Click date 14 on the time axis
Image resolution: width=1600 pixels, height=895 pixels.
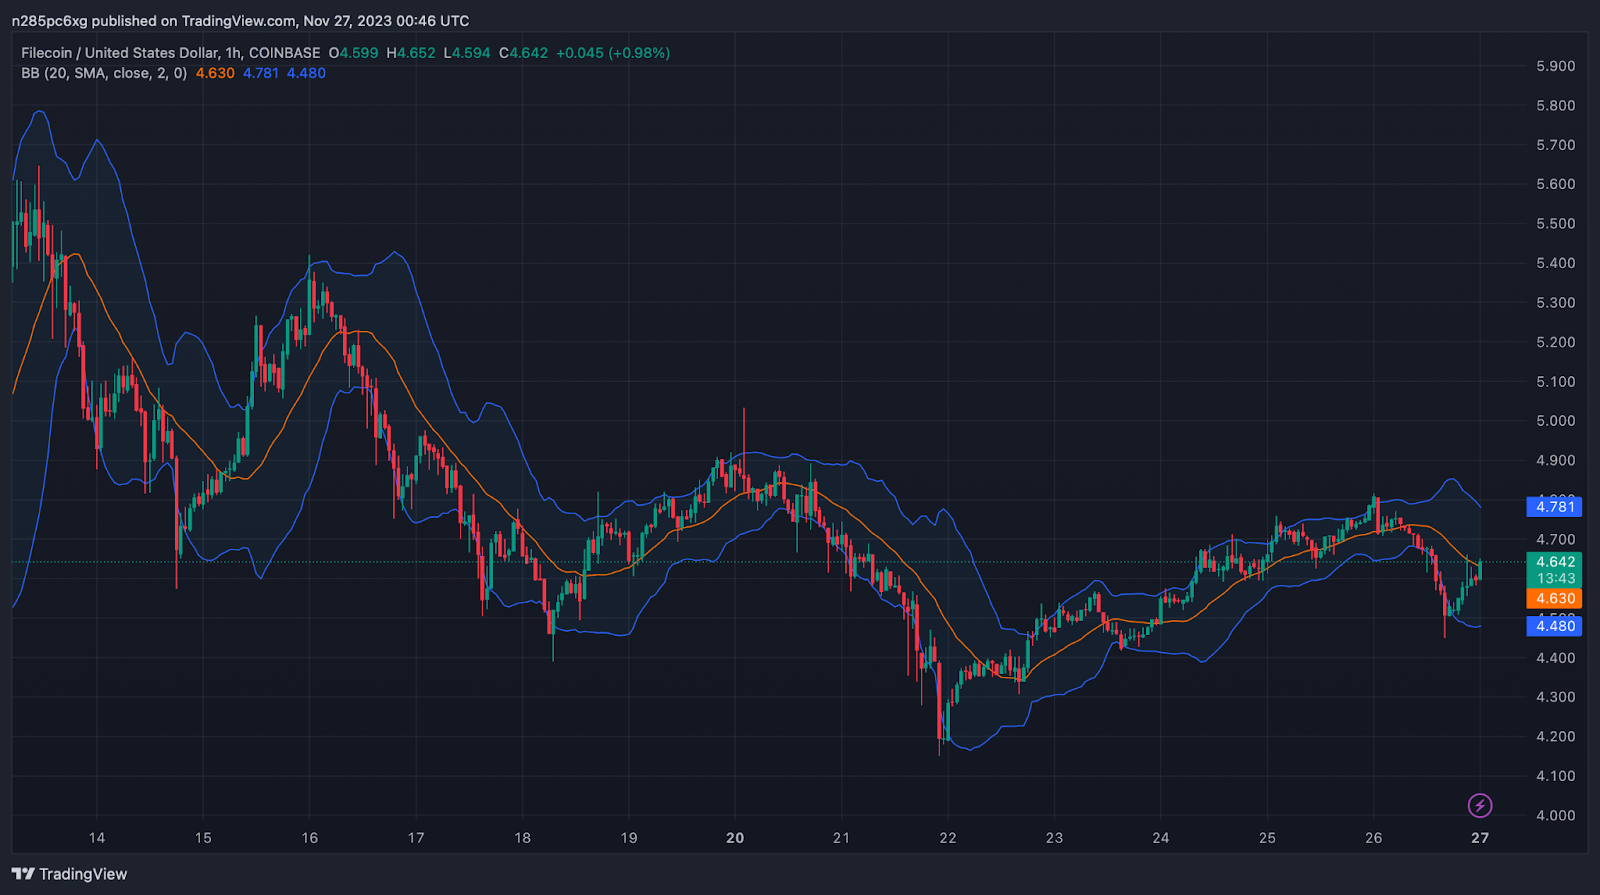point(97,838)
